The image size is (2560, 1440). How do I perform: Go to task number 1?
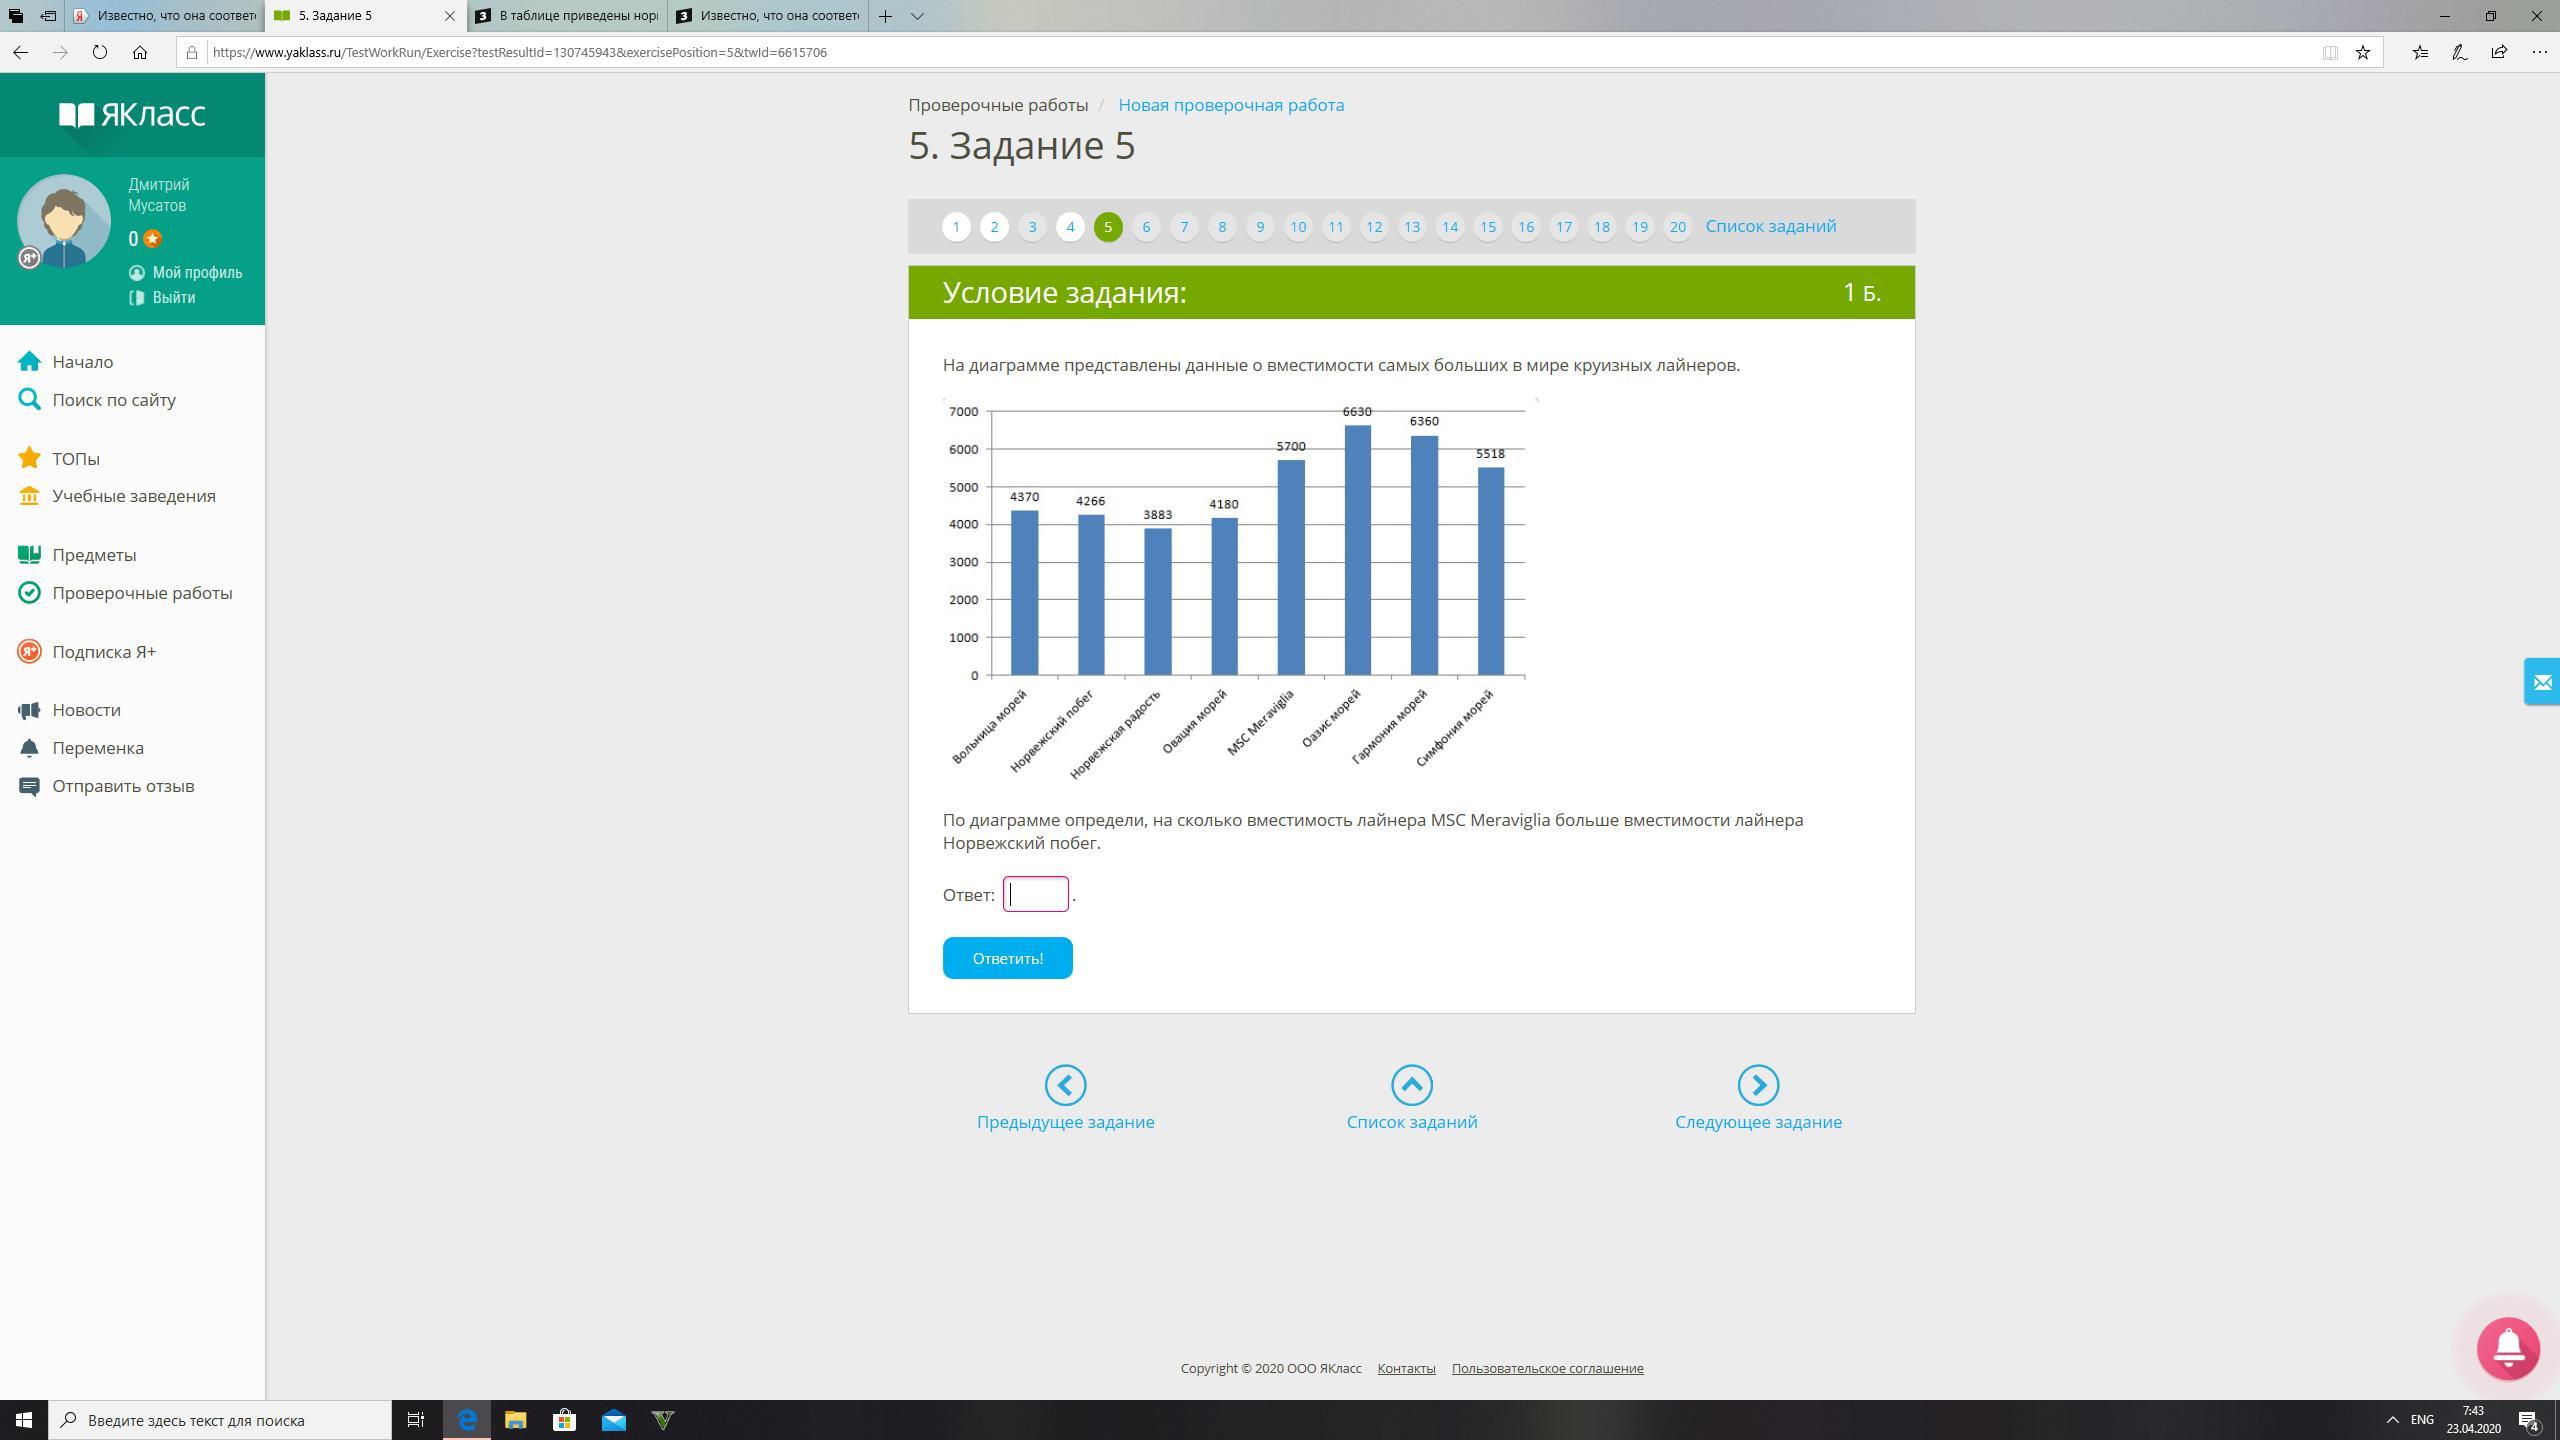tap(956, 227)
